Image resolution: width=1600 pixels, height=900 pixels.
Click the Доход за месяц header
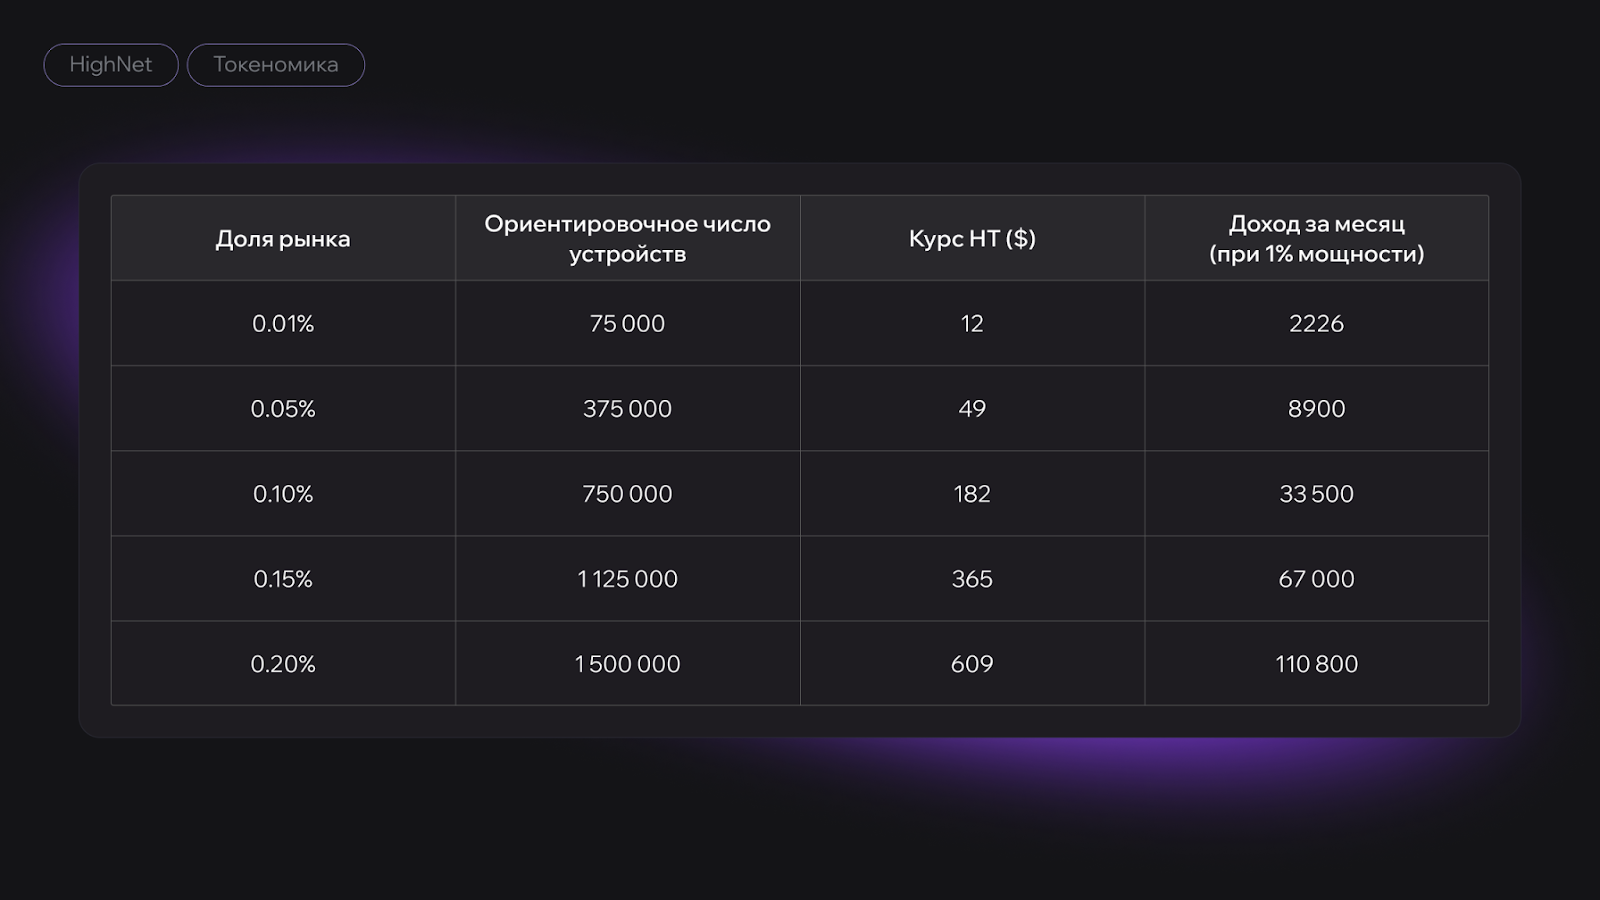(x=1316, y=239)
